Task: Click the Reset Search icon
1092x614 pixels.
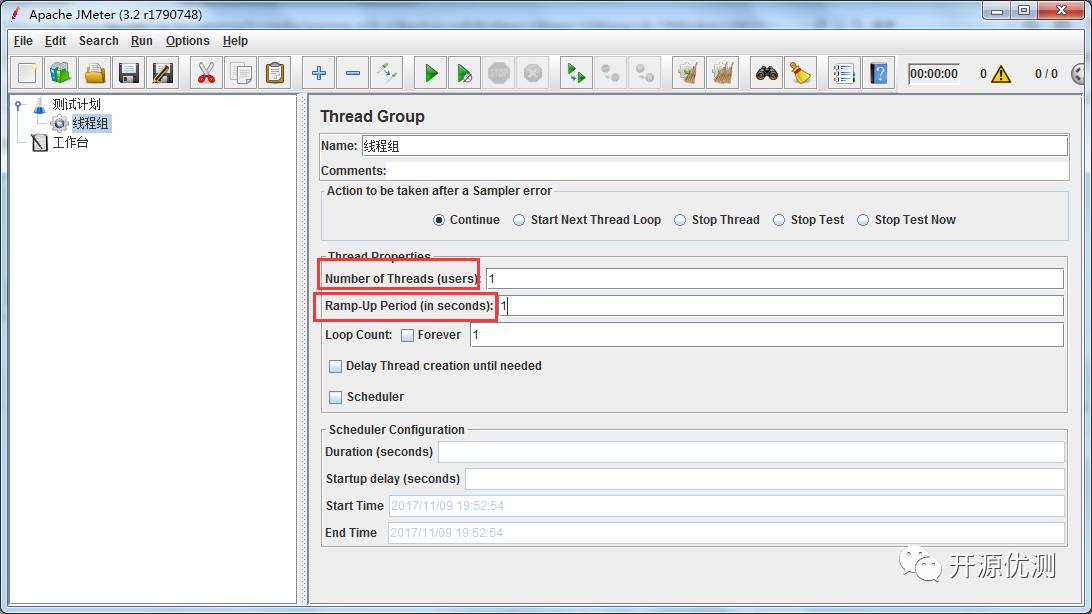Action: click(x=800, y=73)
